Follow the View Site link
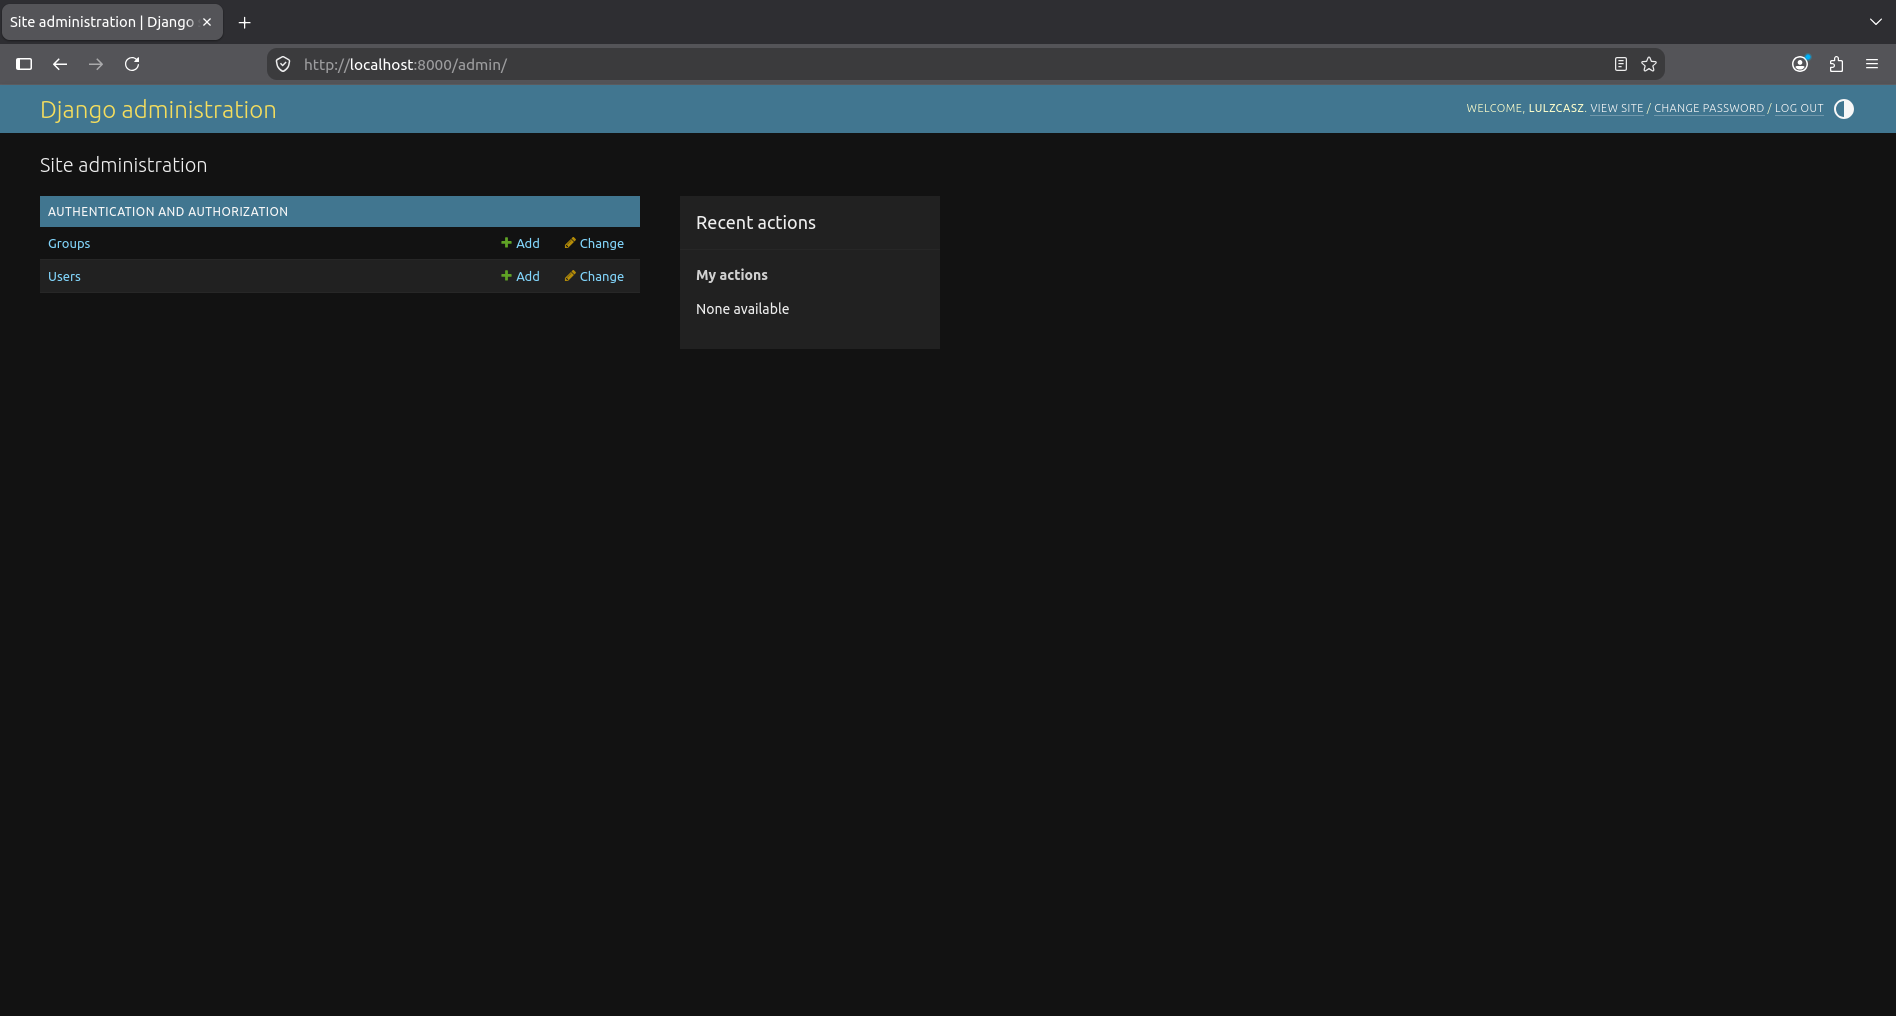 pos(1617,108)
